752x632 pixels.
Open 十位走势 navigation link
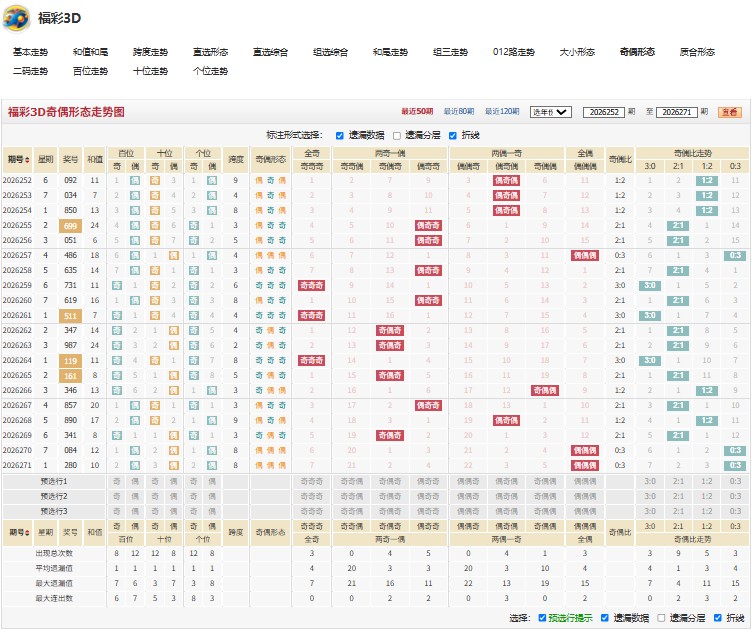[151, 71]
